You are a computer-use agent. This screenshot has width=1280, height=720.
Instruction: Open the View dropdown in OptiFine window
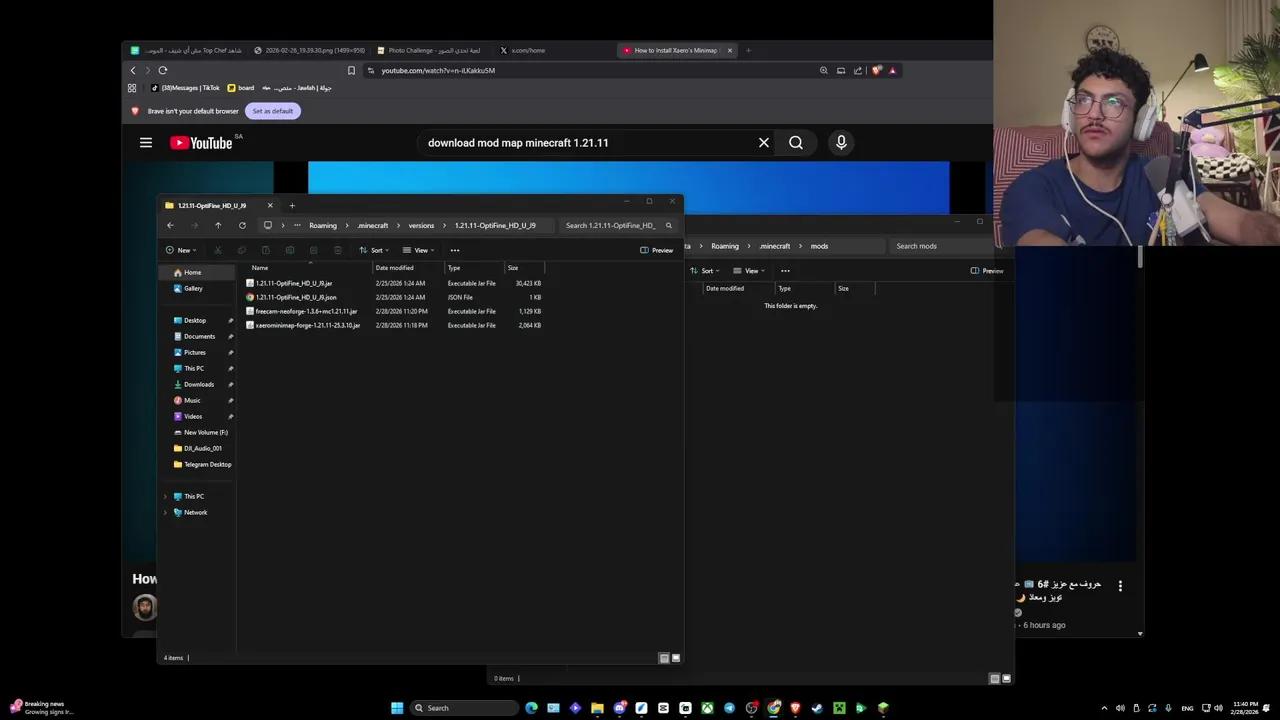(x=418, y=250)
